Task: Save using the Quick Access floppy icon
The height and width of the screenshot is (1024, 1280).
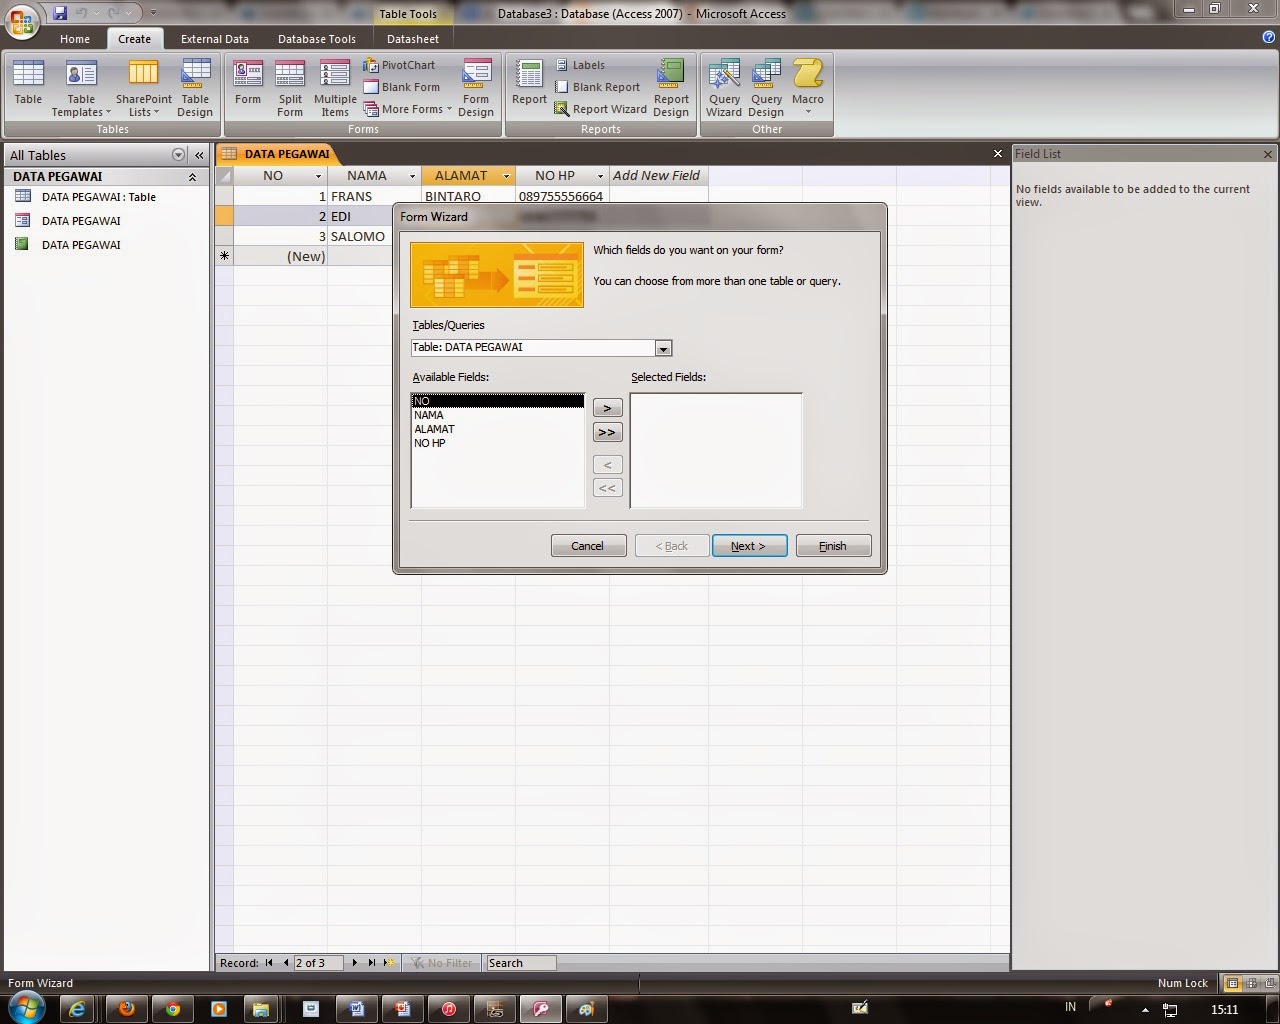Action: [x=60, y=14]
